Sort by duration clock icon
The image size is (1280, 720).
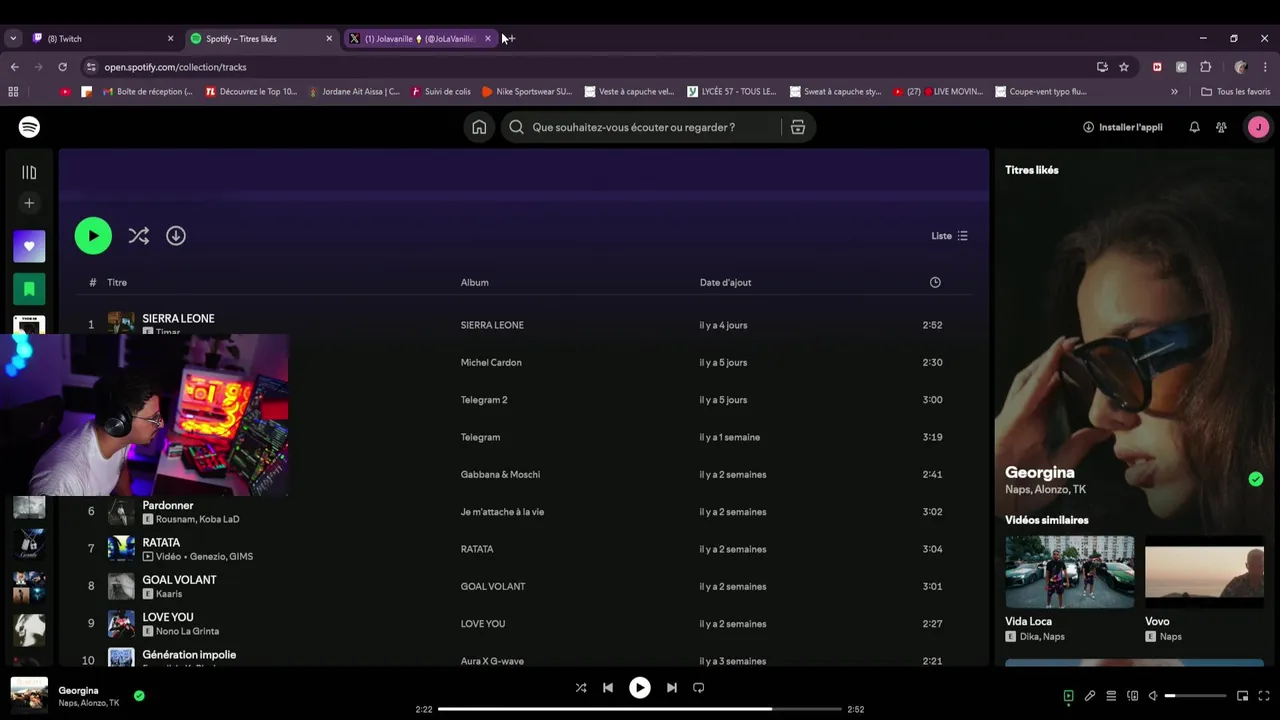click(935, 282)
